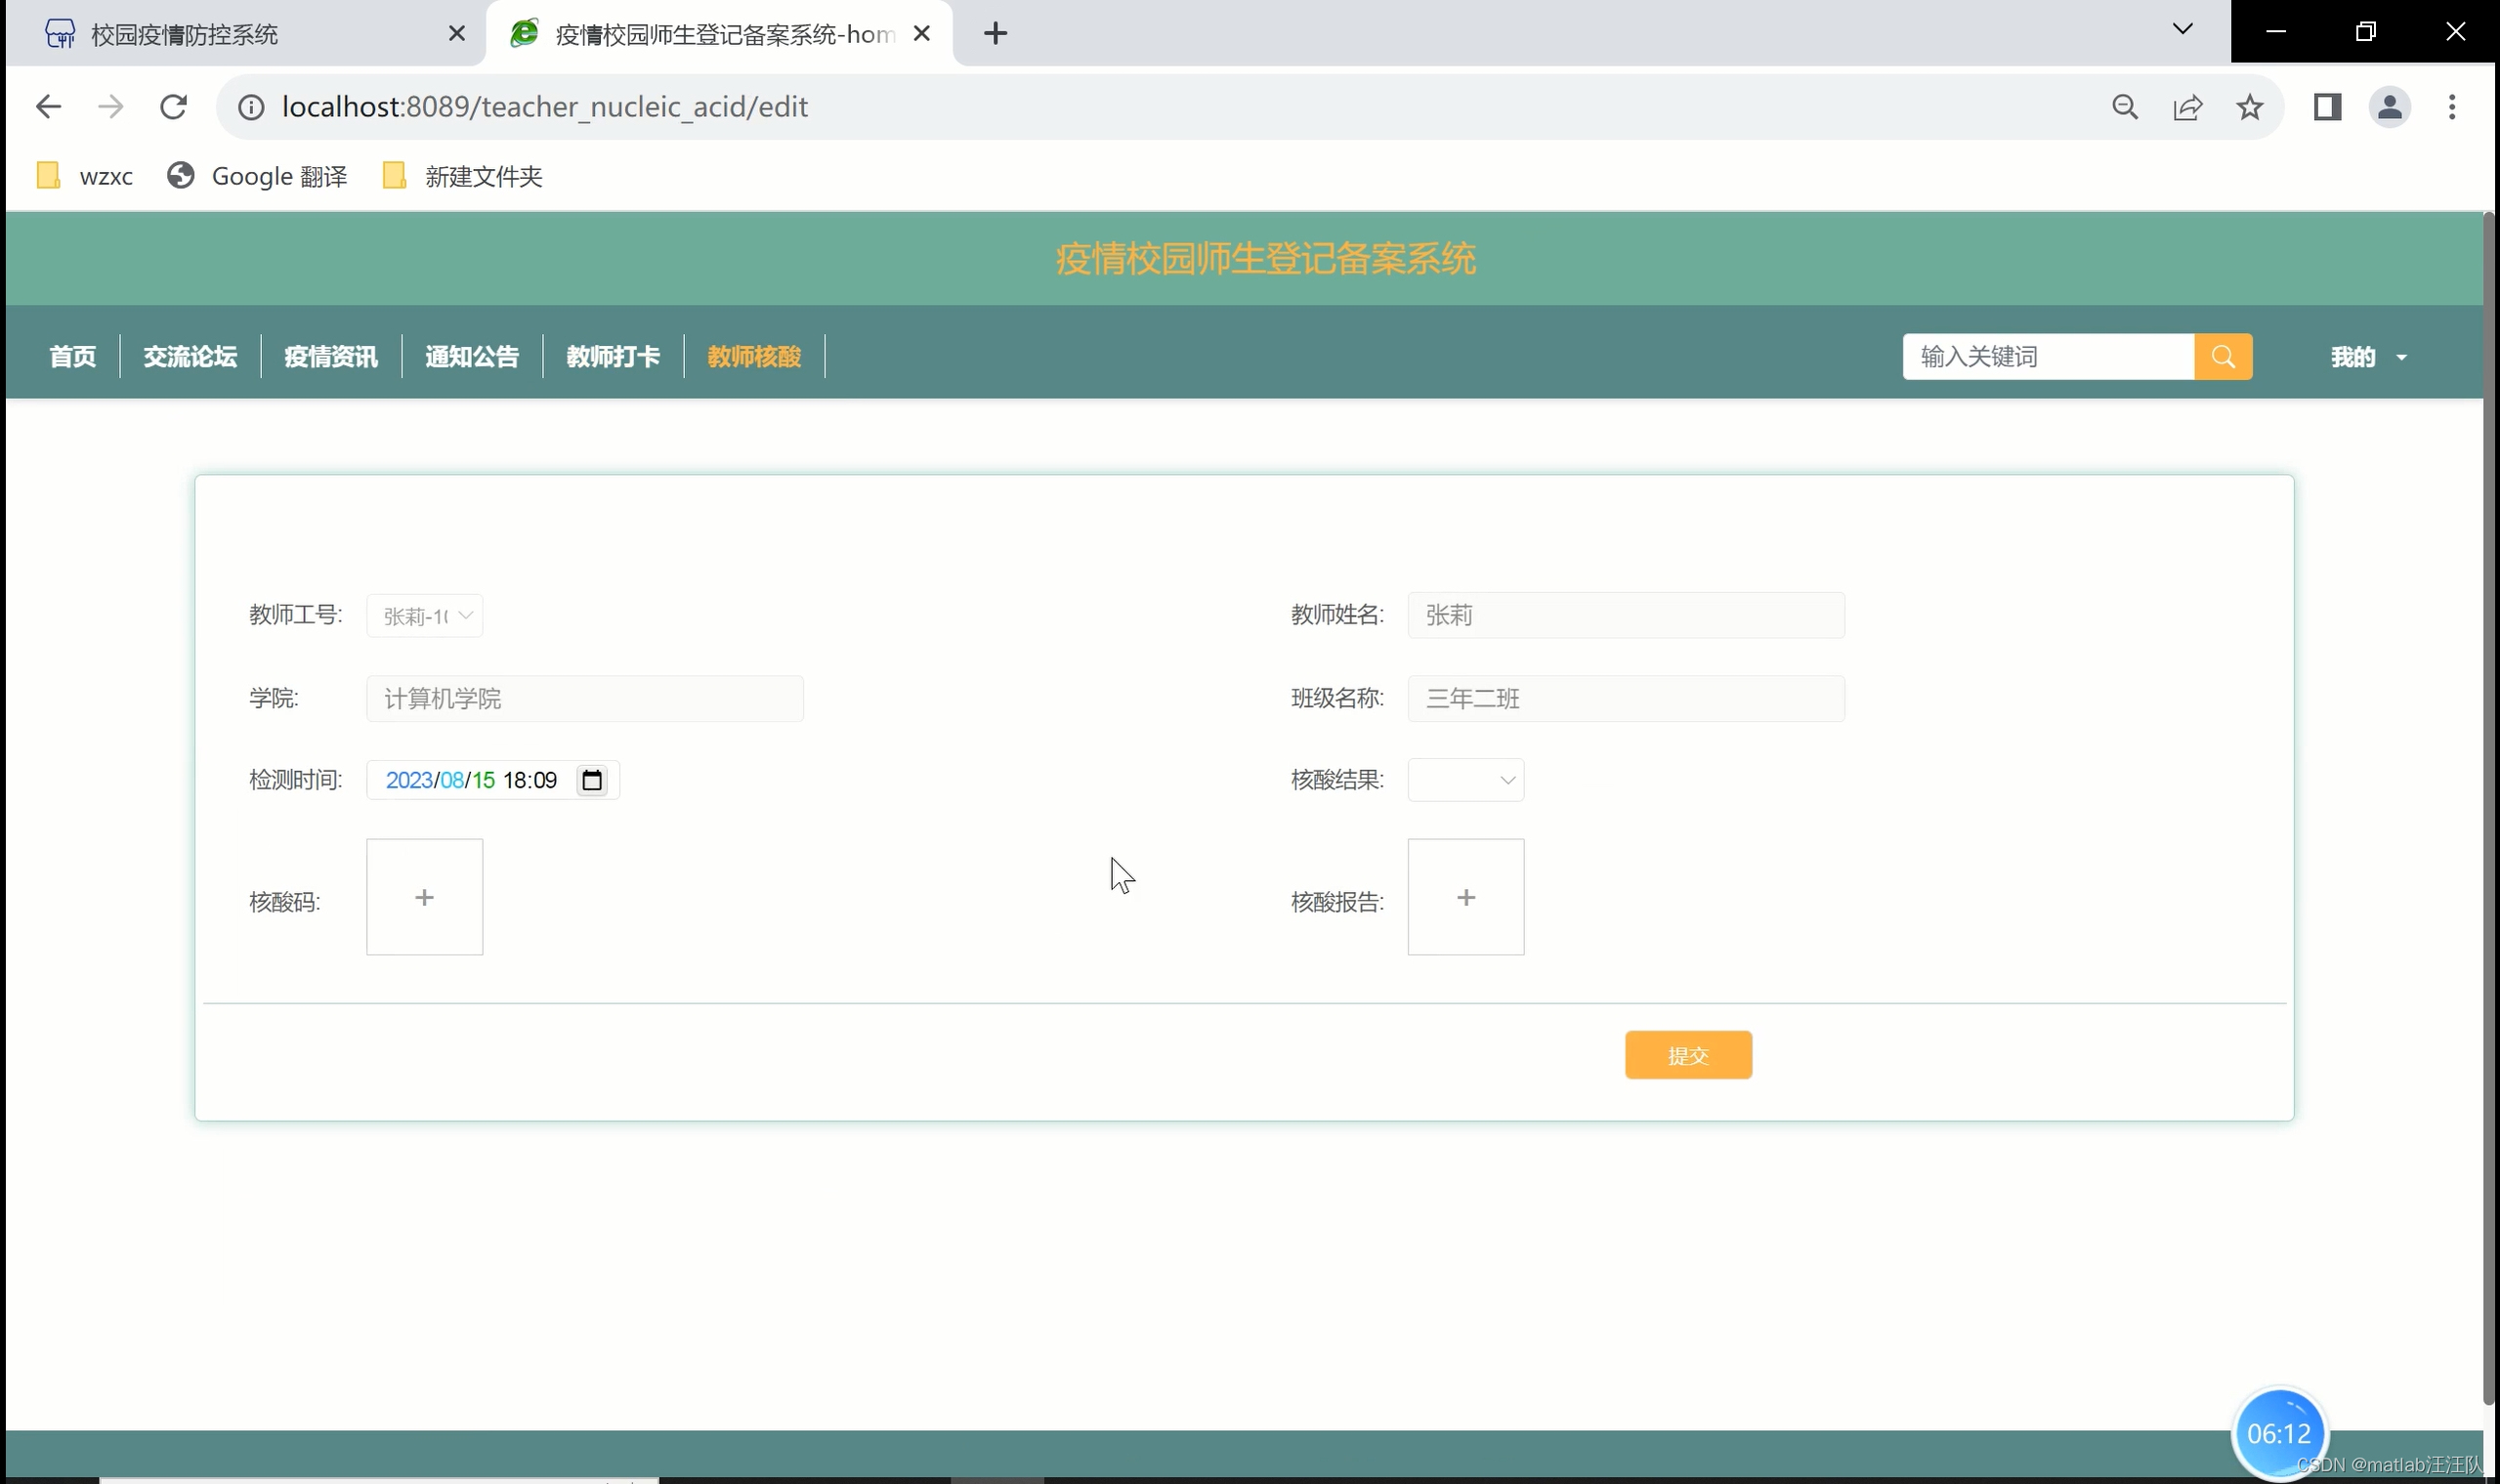The height and width of the screenshot is (1484, 2500).
Task: Open the Google 翻译 bookmark
Action: point(258,177)
